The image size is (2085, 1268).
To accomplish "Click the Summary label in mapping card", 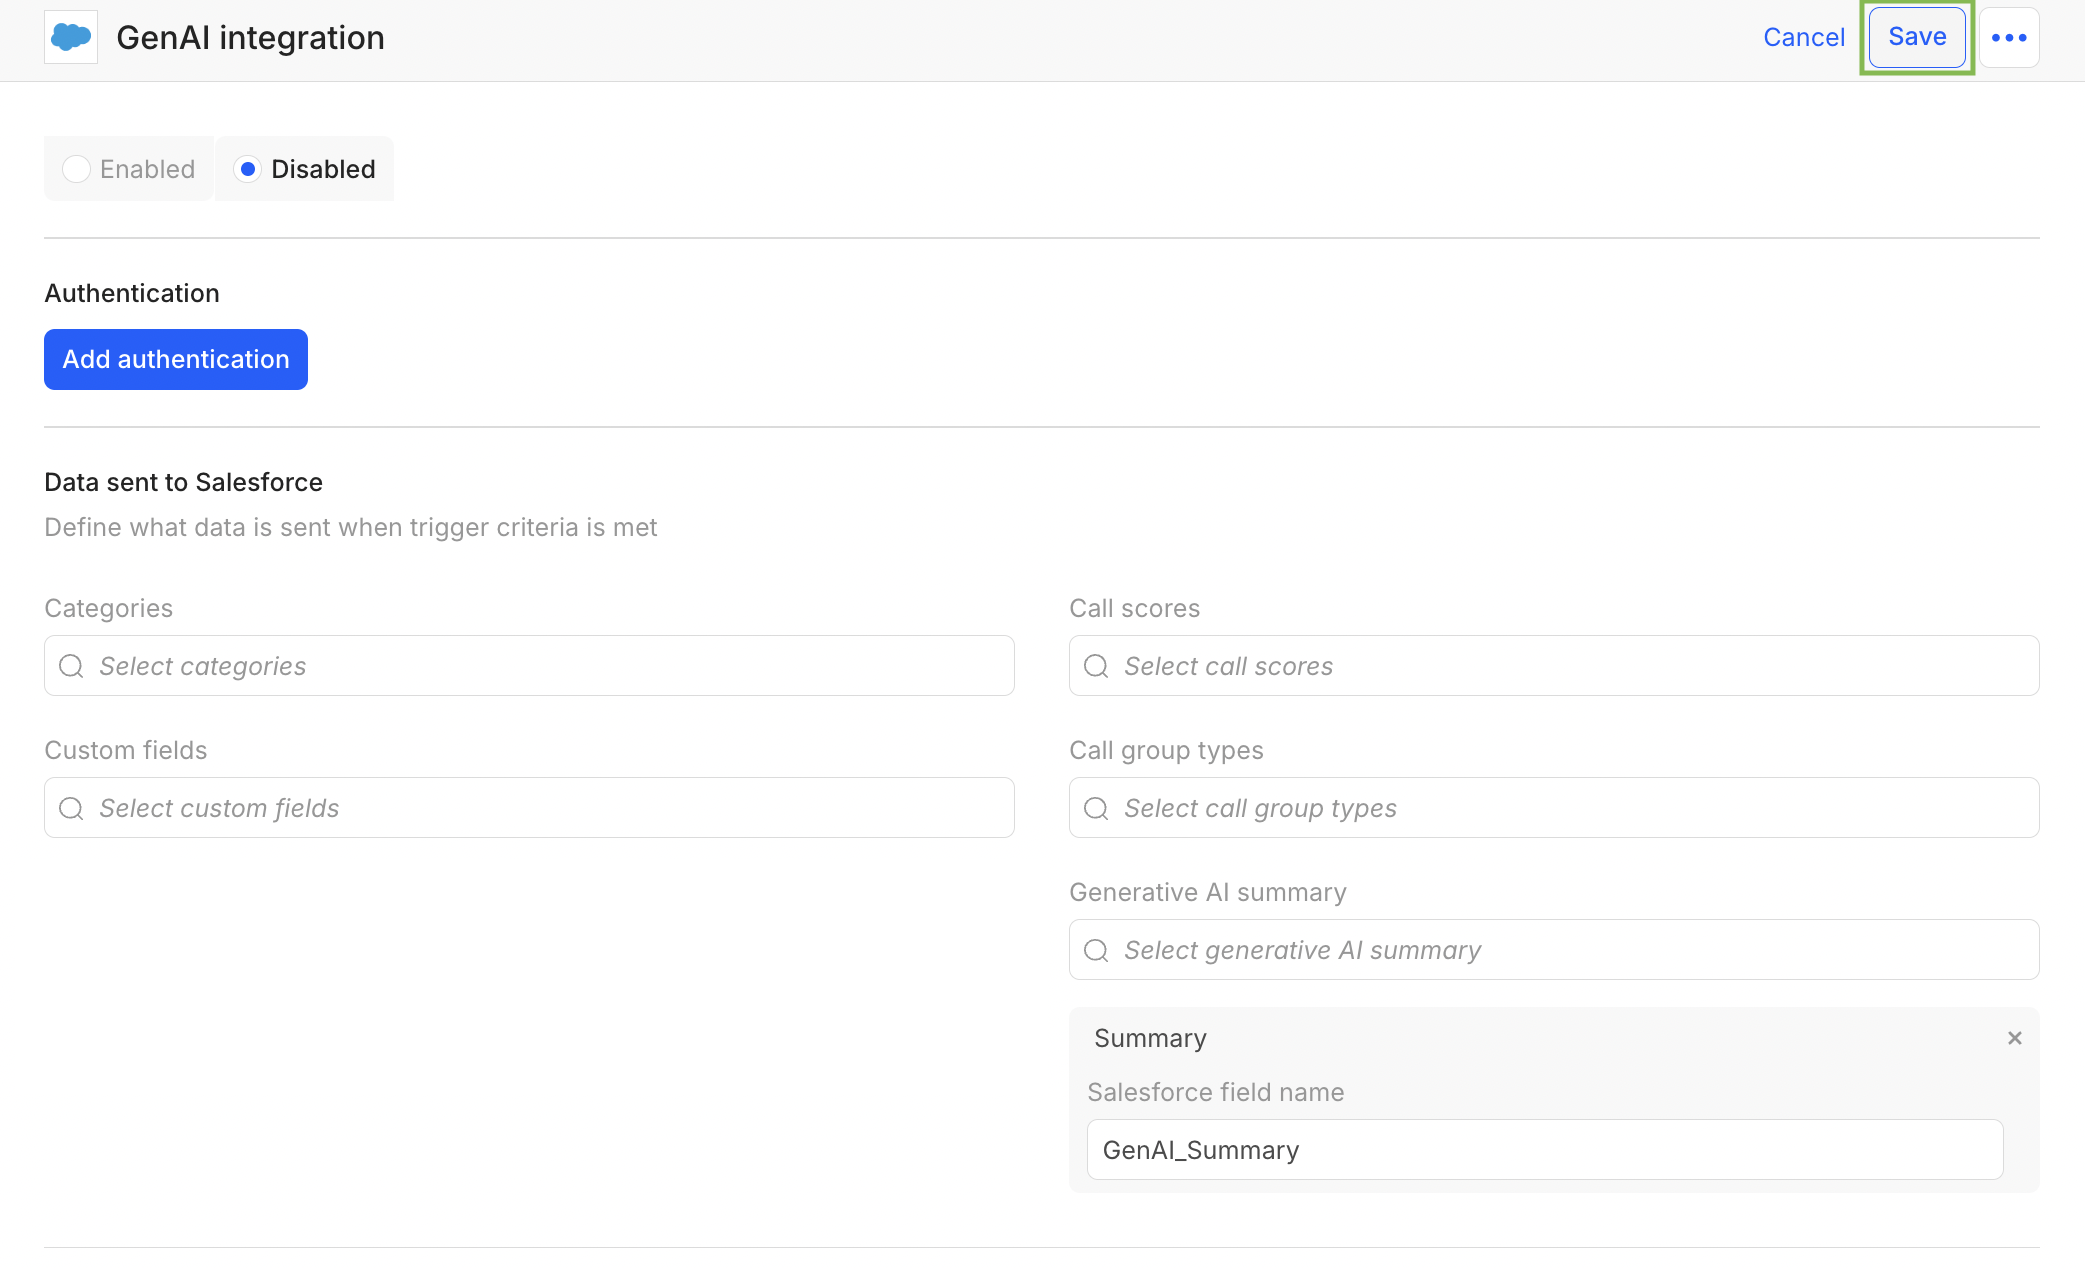I will [x=1150, y=1038].
